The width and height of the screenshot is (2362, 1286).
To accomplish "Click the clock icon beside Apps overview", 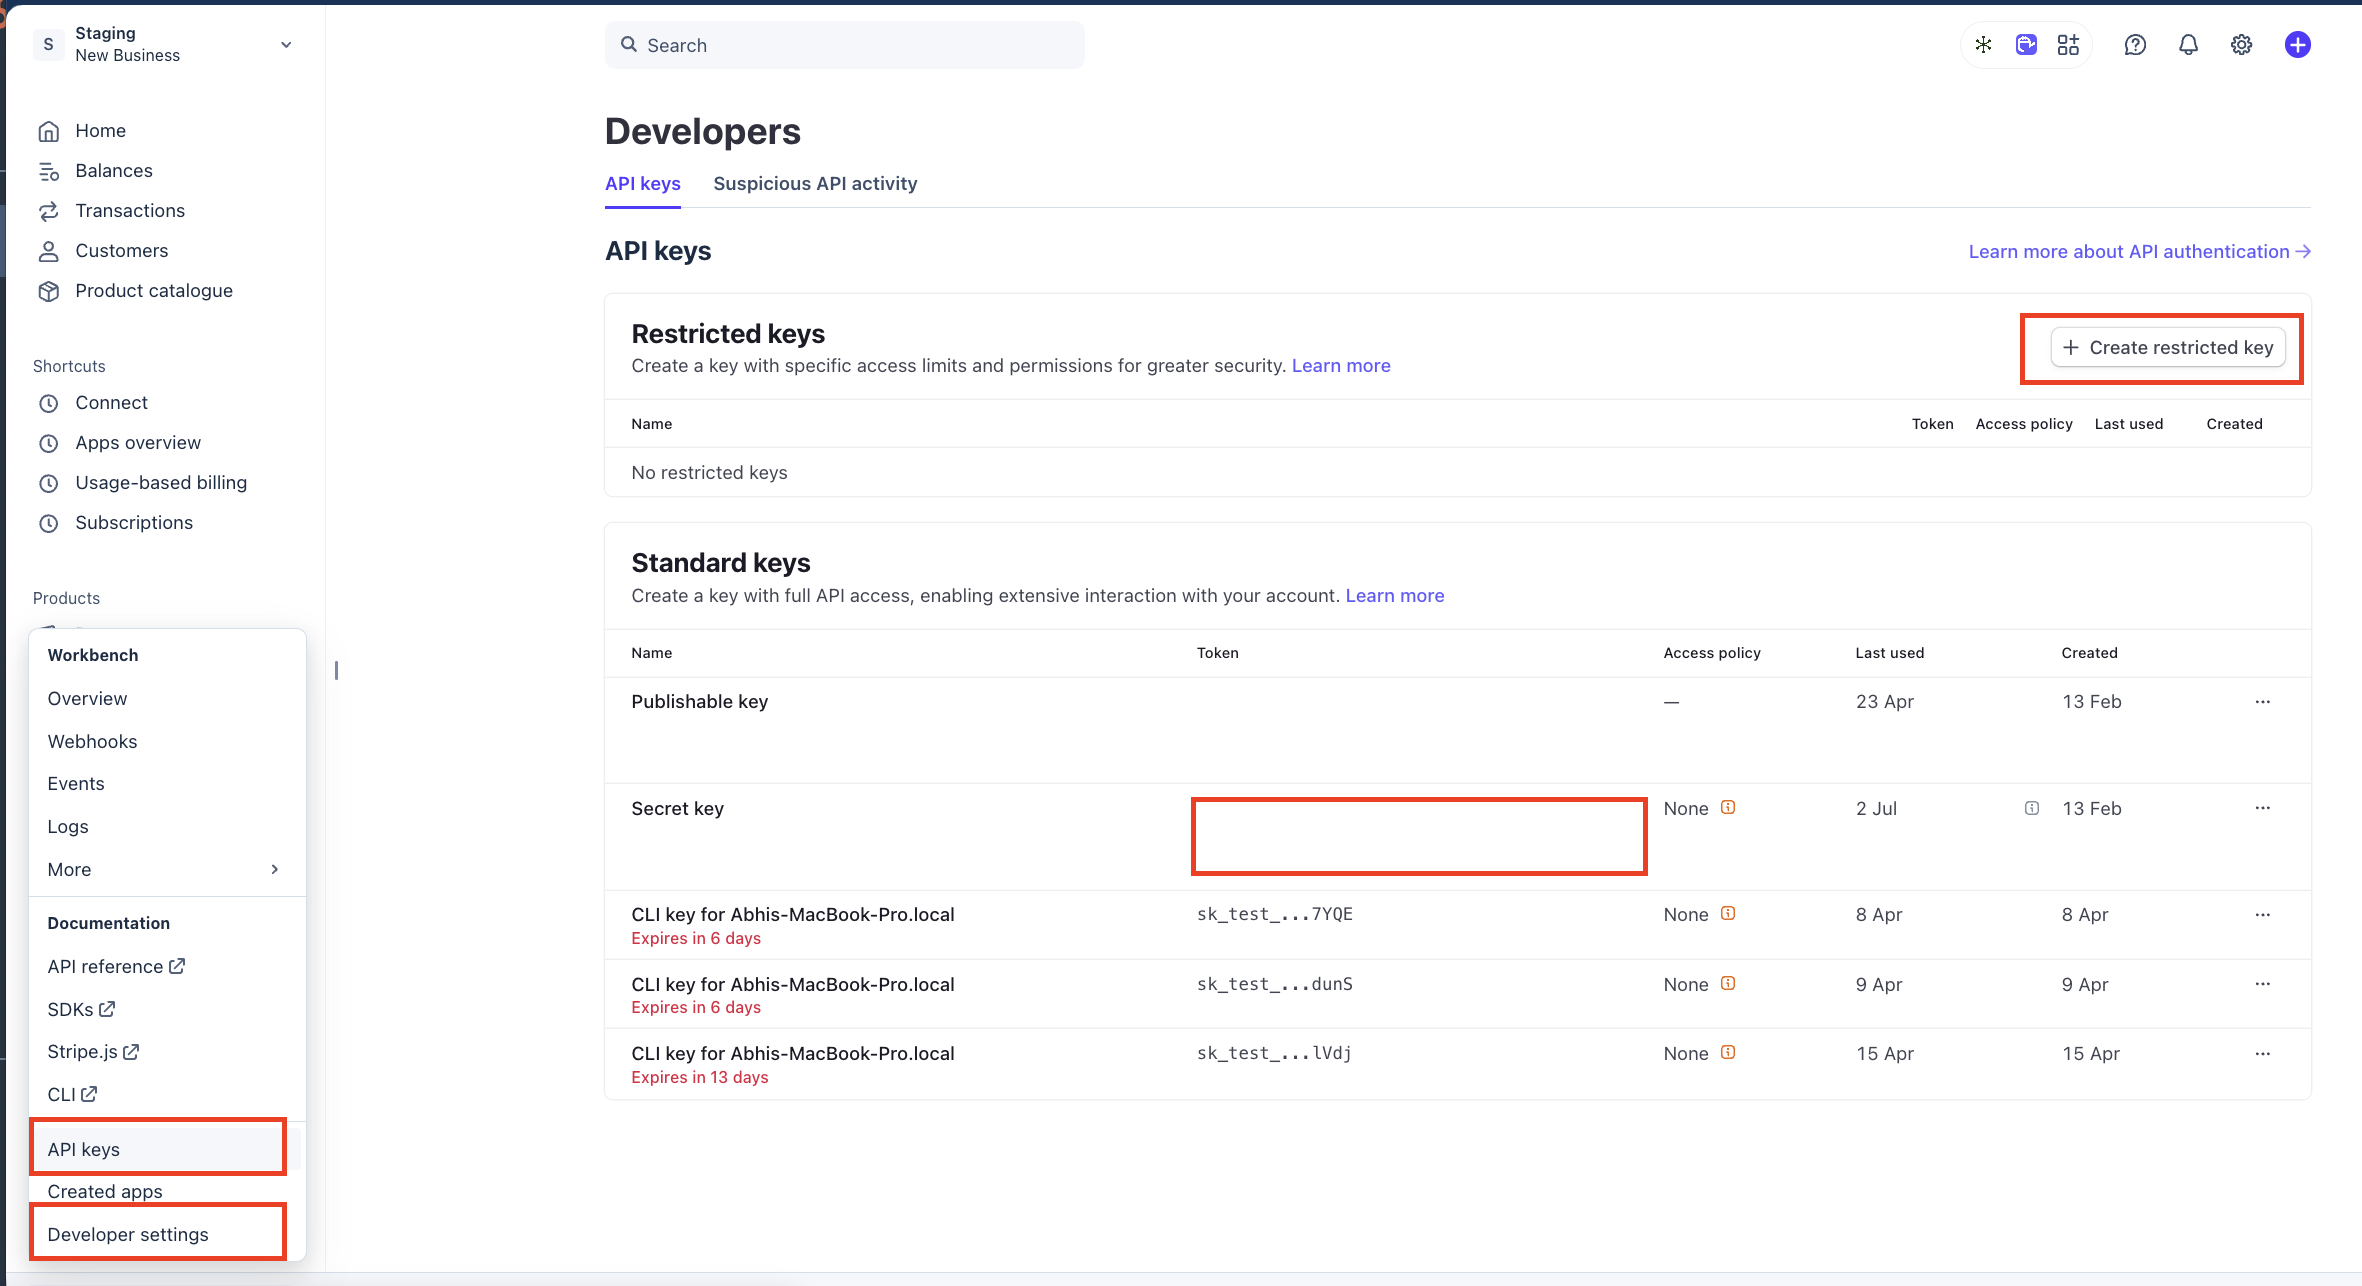I will 48,443.
